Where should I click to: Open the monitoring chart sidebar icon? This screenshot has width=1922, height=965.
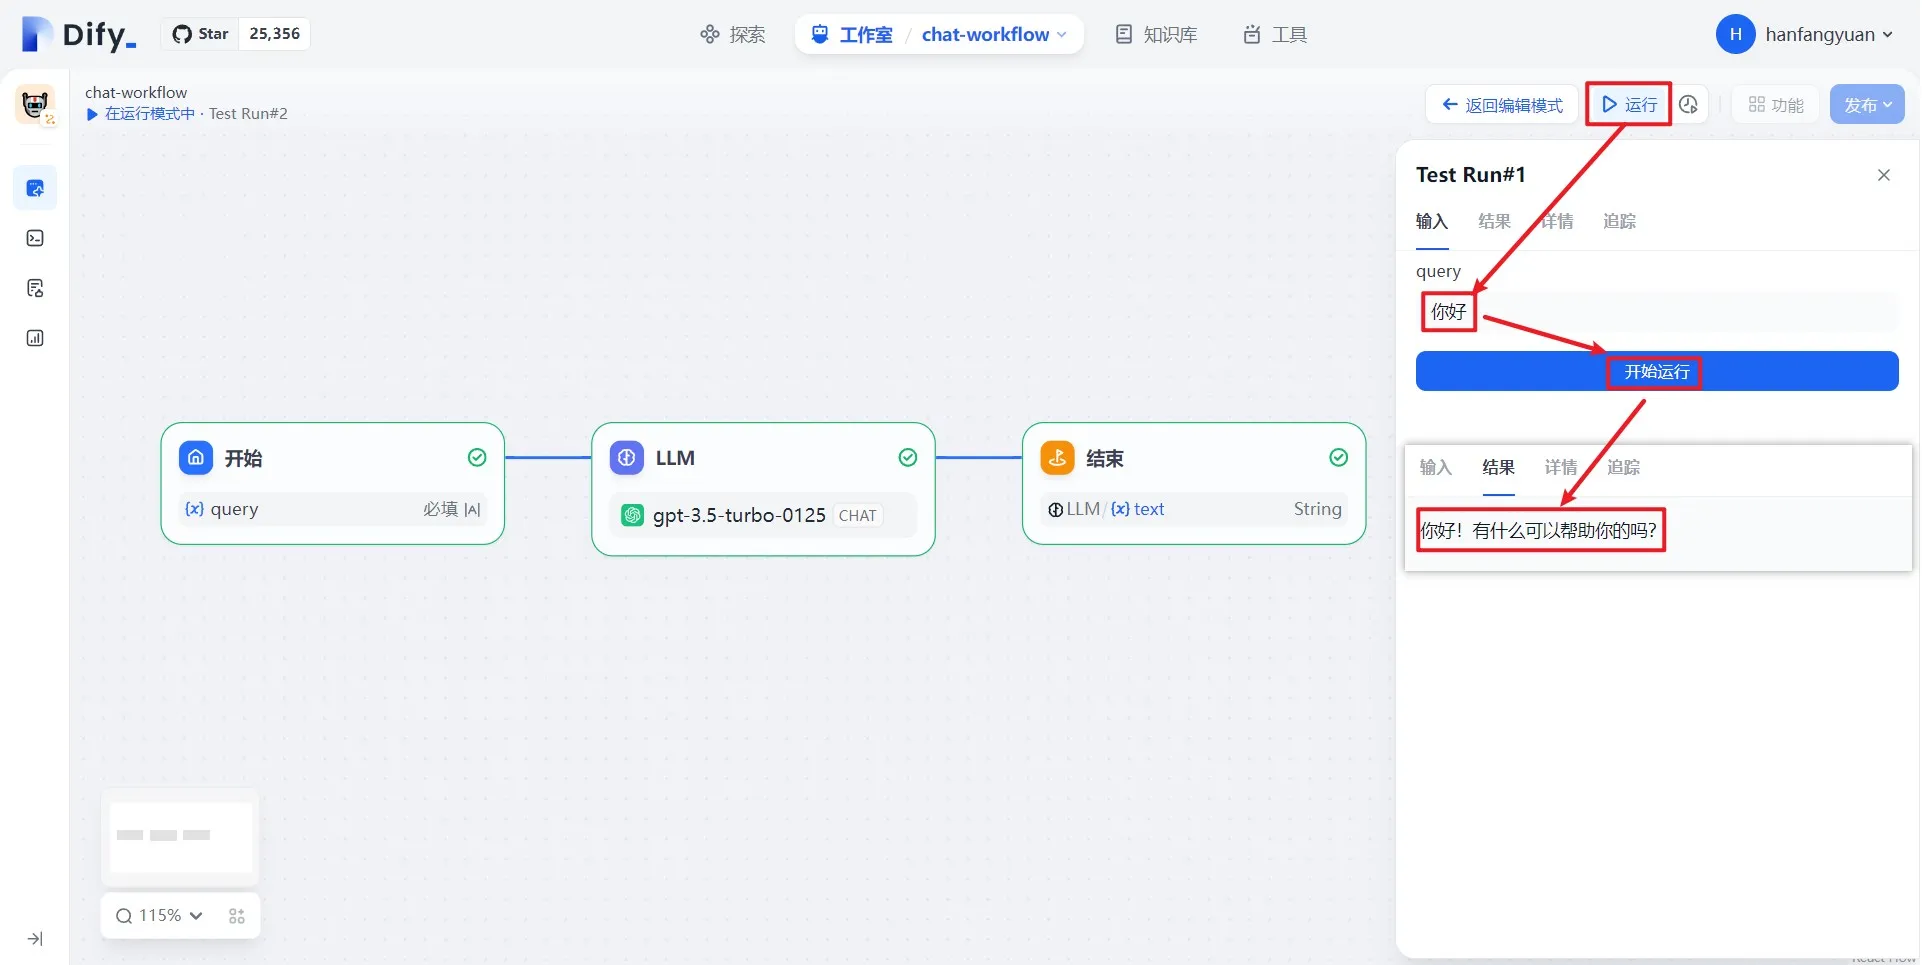(35, 338)
